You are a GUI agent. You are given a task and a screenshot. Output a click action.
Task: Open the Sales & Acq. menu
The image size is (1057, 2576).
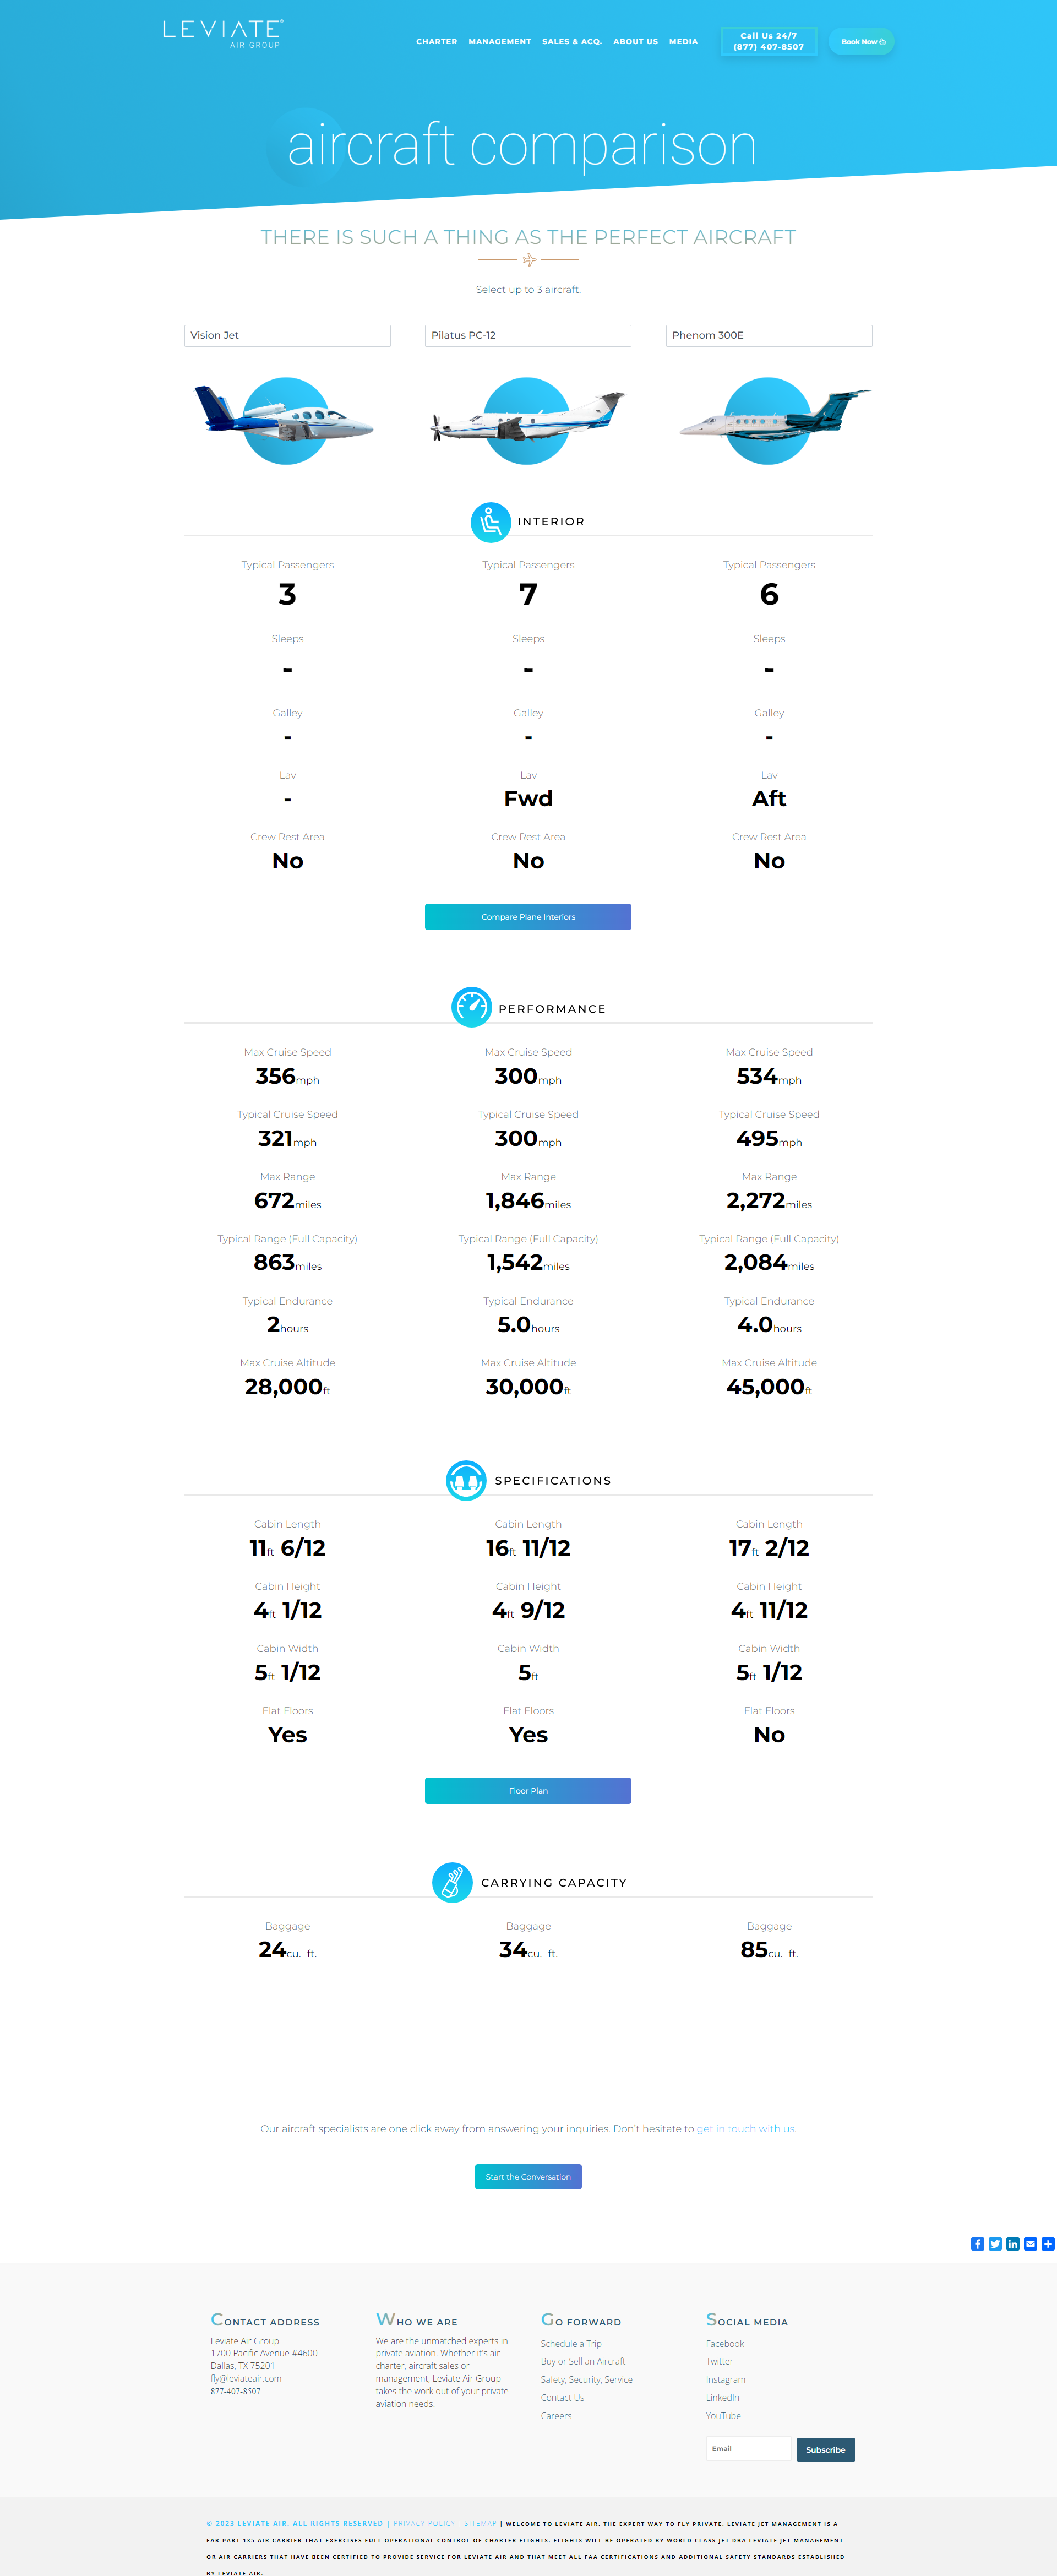click(572, 42)
